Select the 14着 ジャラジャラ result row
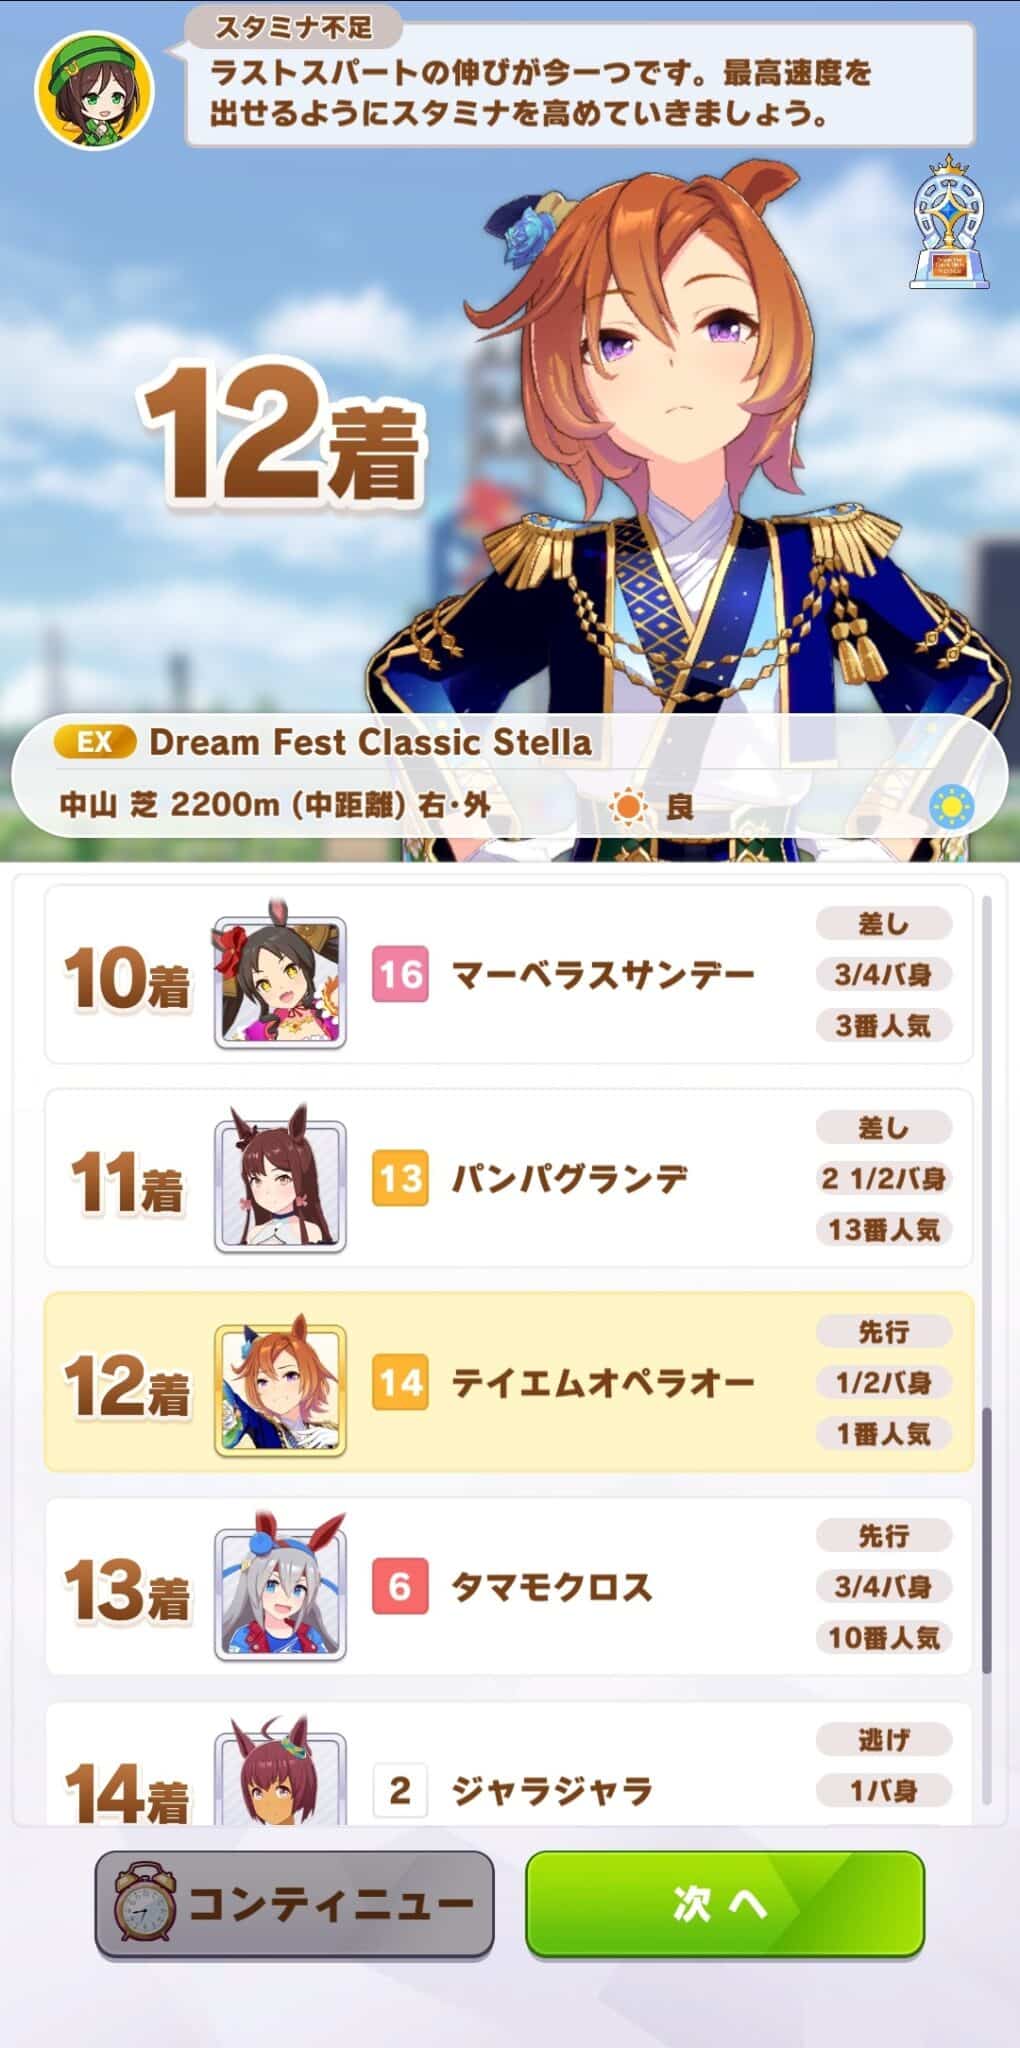The height and width of the screenshot is (2048, 1020). point(509,1764)
